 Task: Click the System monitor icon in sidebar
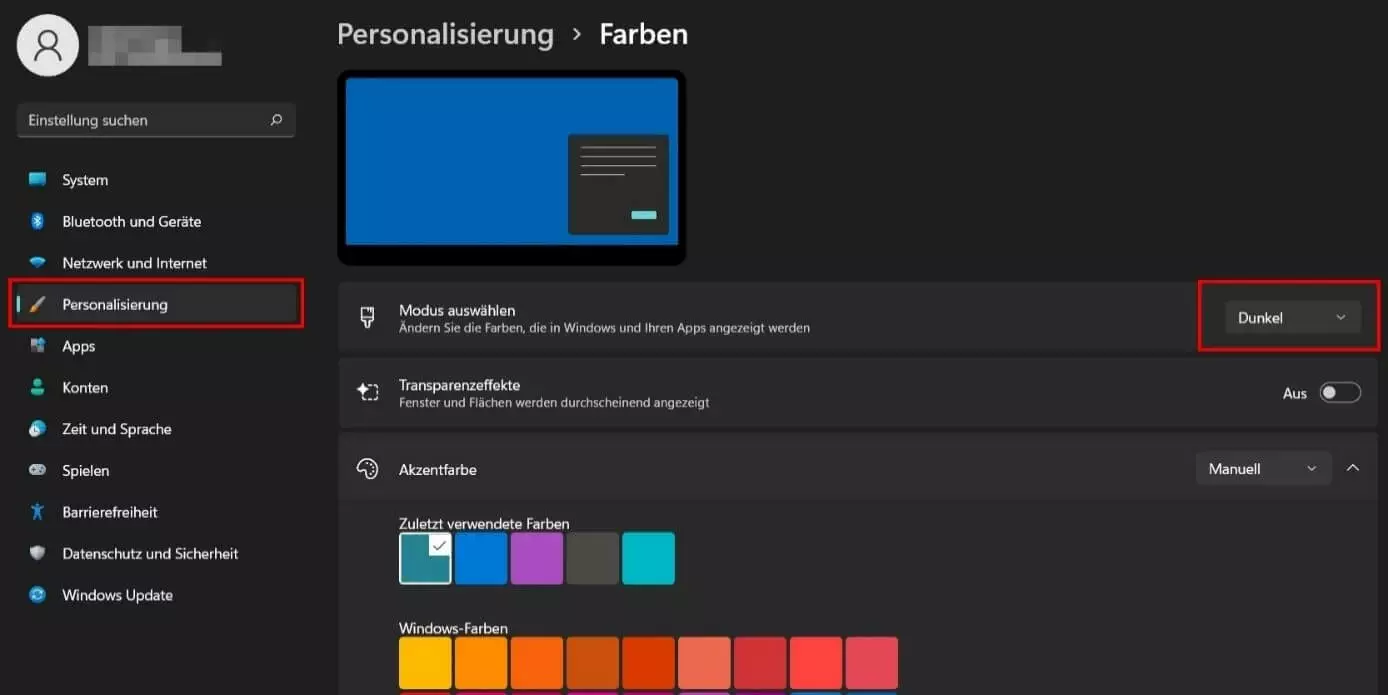[38, 180]
